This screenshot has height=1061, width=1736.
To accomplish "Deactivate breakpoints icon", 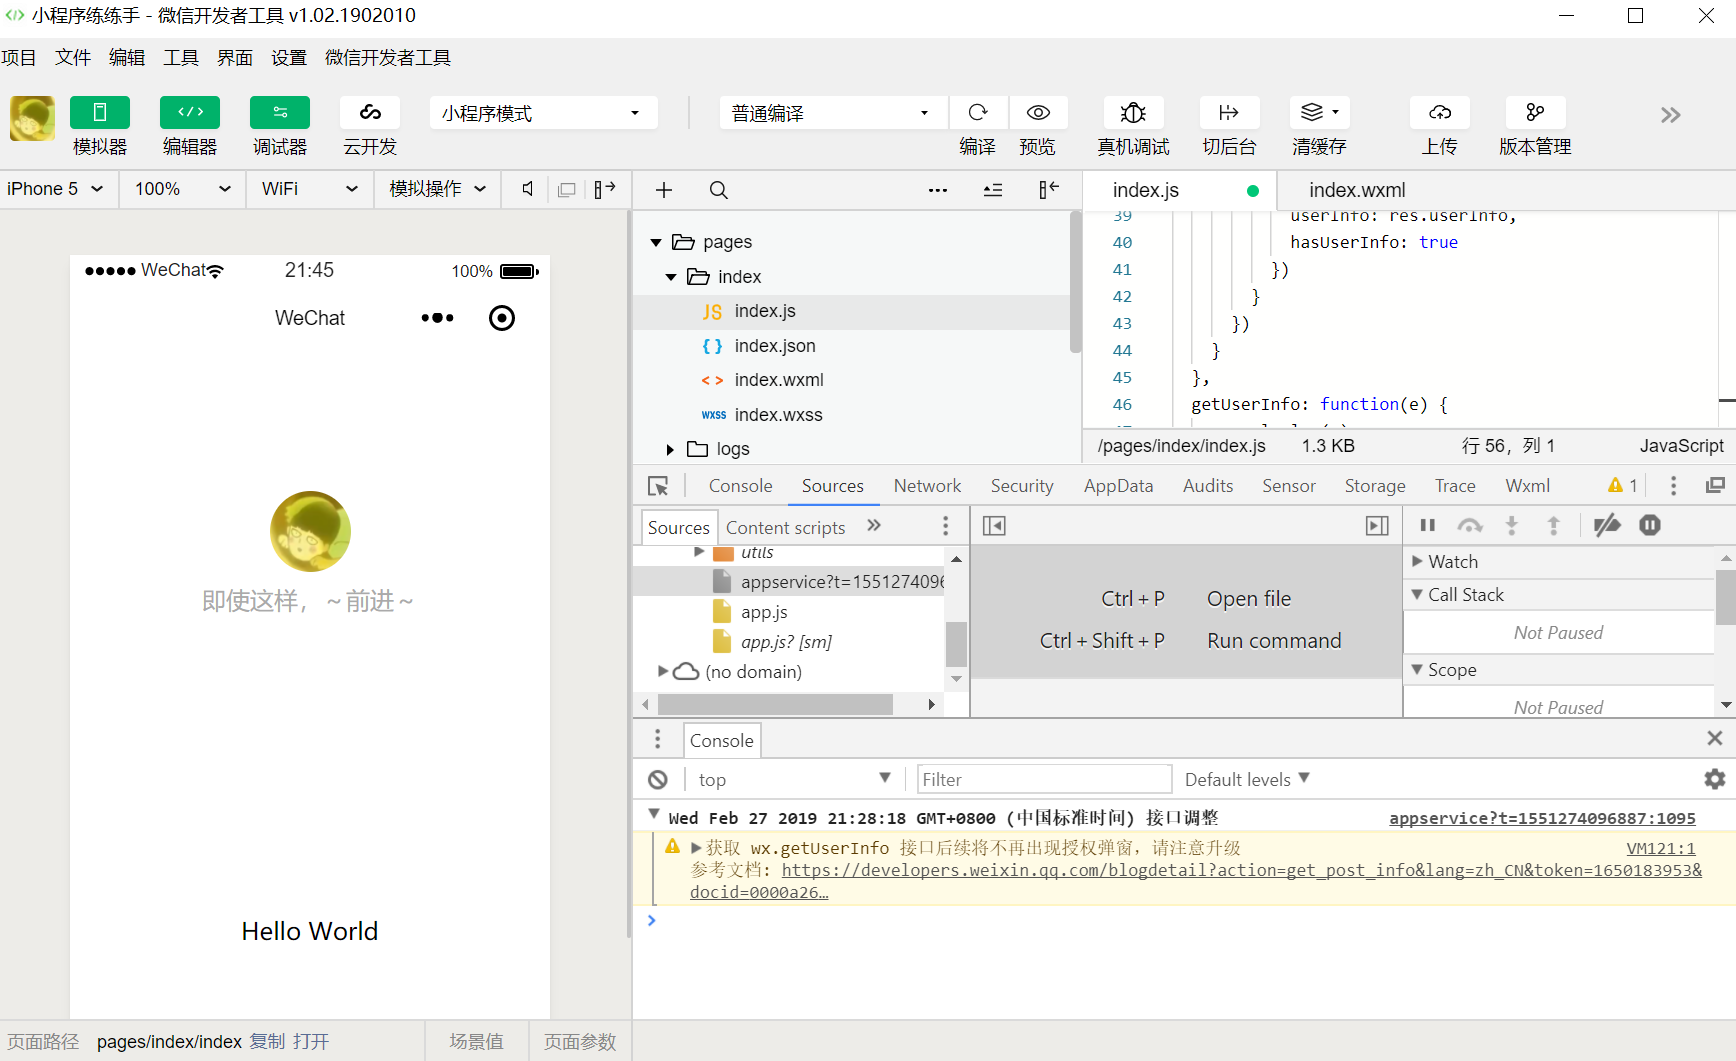I will [1607, 525].
